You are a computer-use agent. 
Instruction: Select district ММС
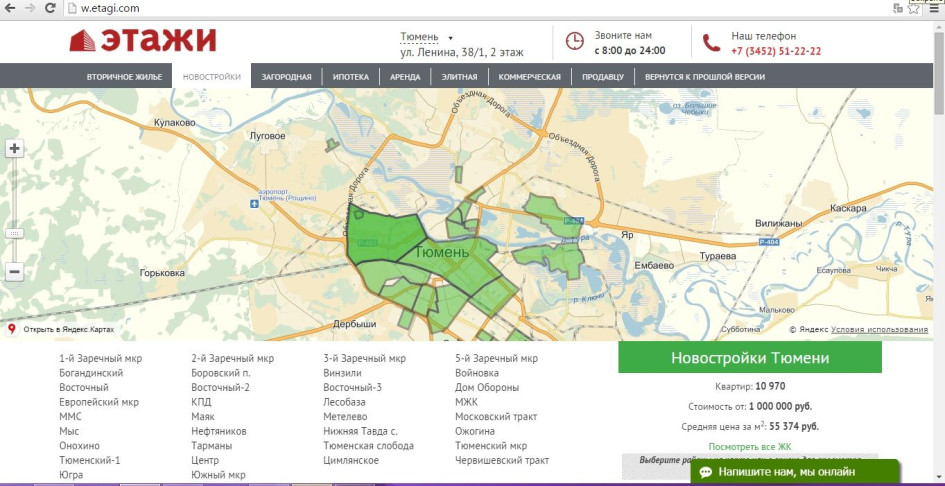coord(71,417)
